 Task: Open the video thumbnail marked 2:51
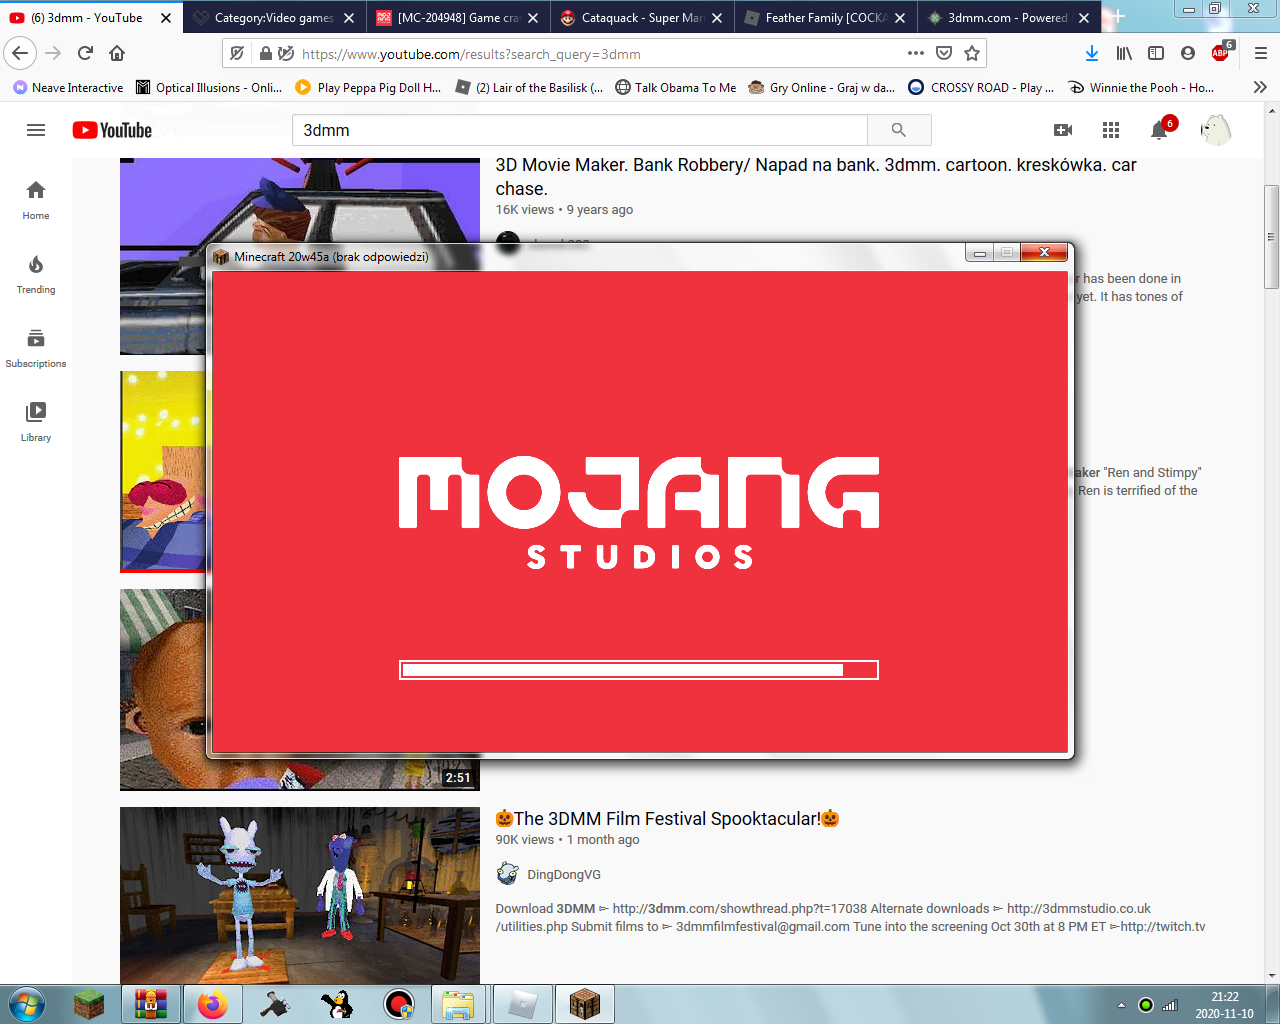tap(300, 690)
